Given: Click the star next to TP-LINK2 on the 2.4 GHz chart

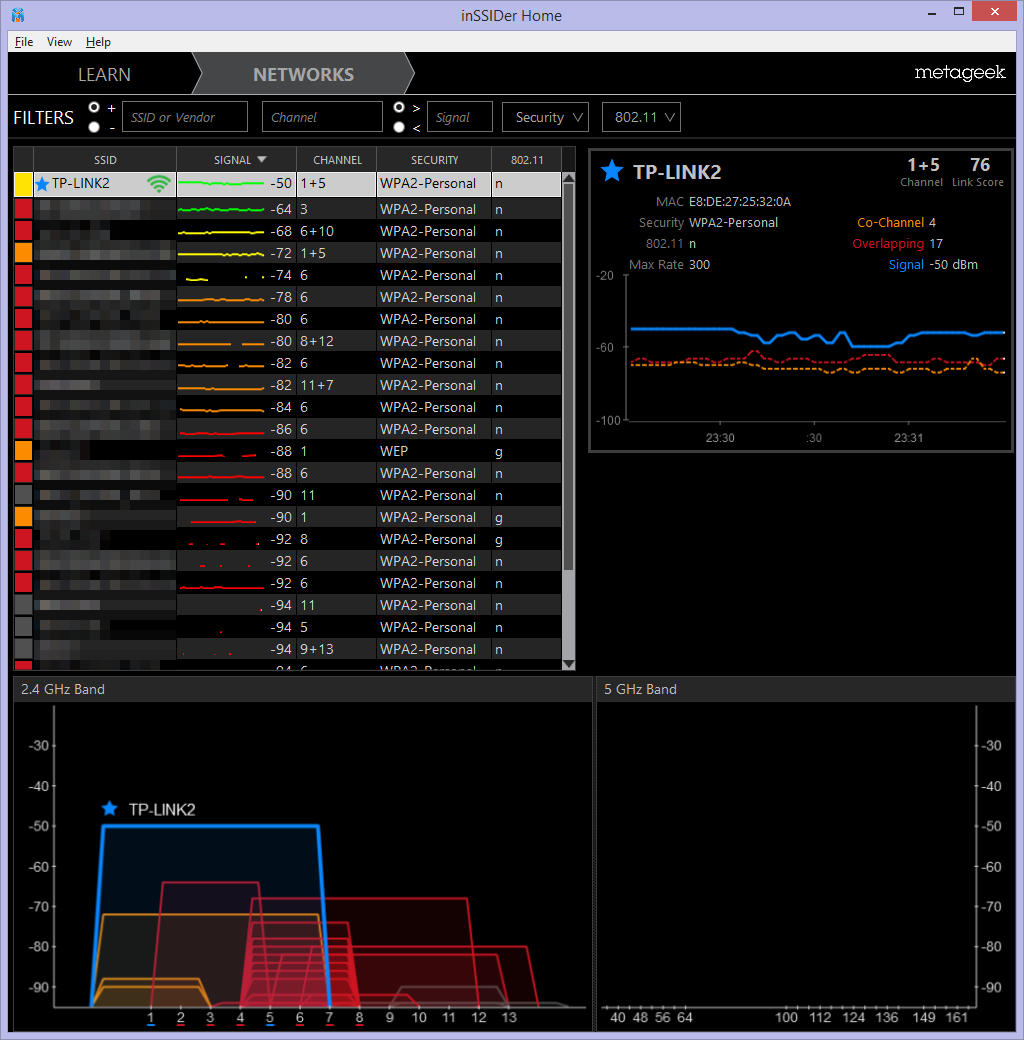Looking at the screenshot, I should click(109, 809).
